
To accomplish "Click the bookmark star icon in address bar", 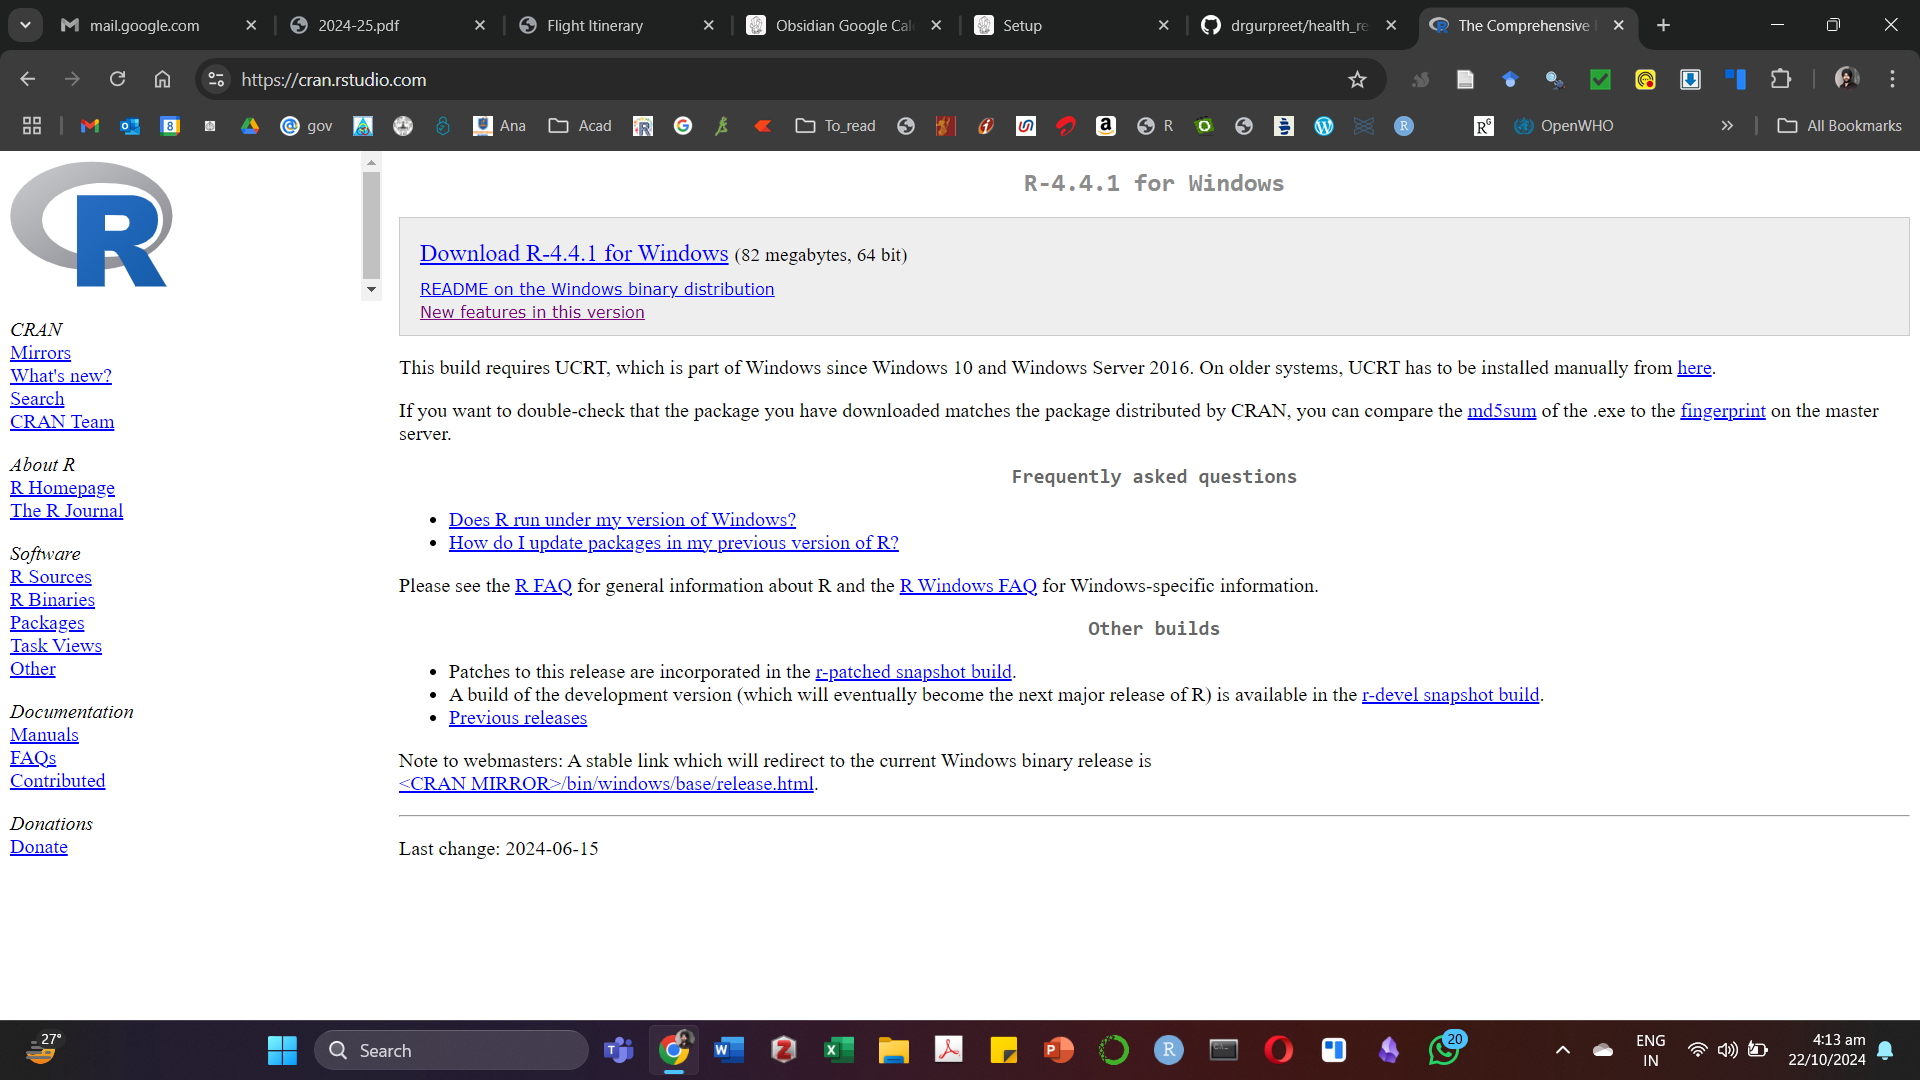I will [x=1357, y=80].
